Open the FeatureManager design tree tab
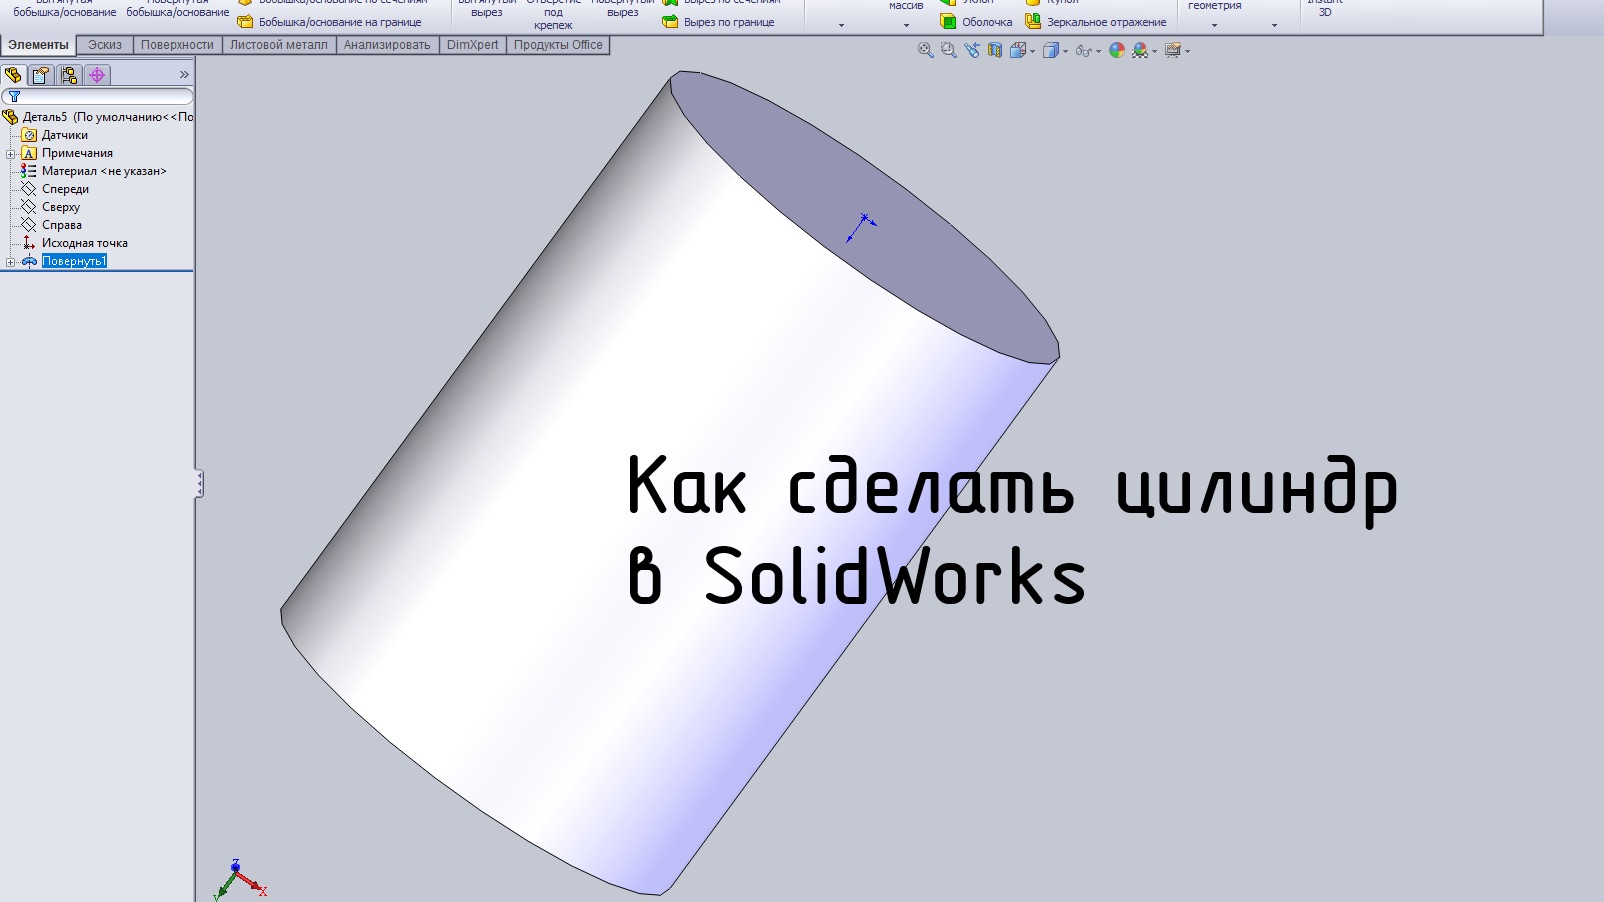The width and height of the screenshot is (1604, 902). [x=14, y=75]
